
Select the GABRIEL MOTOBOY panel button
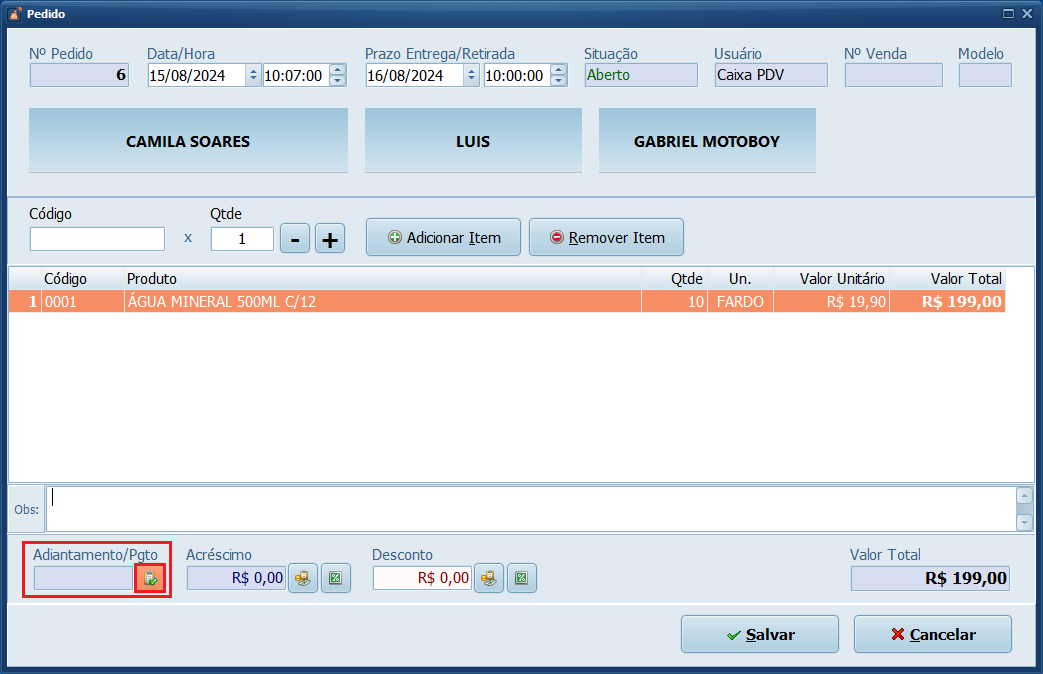707,141
